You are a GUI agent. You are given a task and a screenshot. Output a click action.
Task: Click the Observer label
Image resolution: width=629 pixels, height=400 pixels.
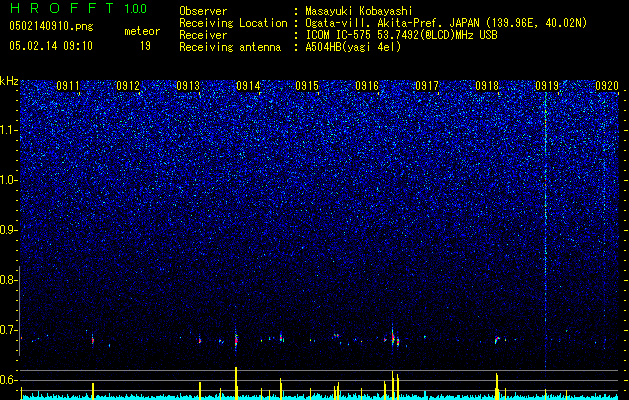pos(203,11)
